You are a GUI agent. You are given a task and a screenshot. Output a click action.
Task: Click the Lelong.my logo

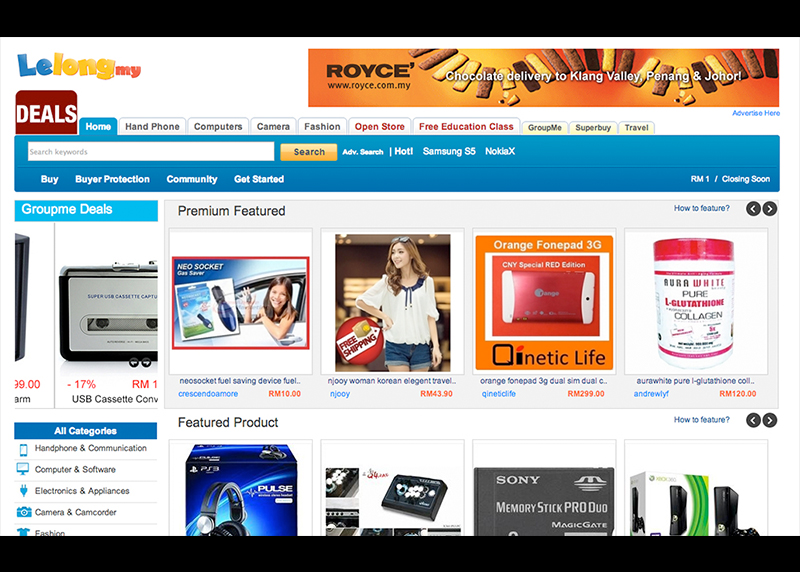pyautogui.click(x=79, y=67)
